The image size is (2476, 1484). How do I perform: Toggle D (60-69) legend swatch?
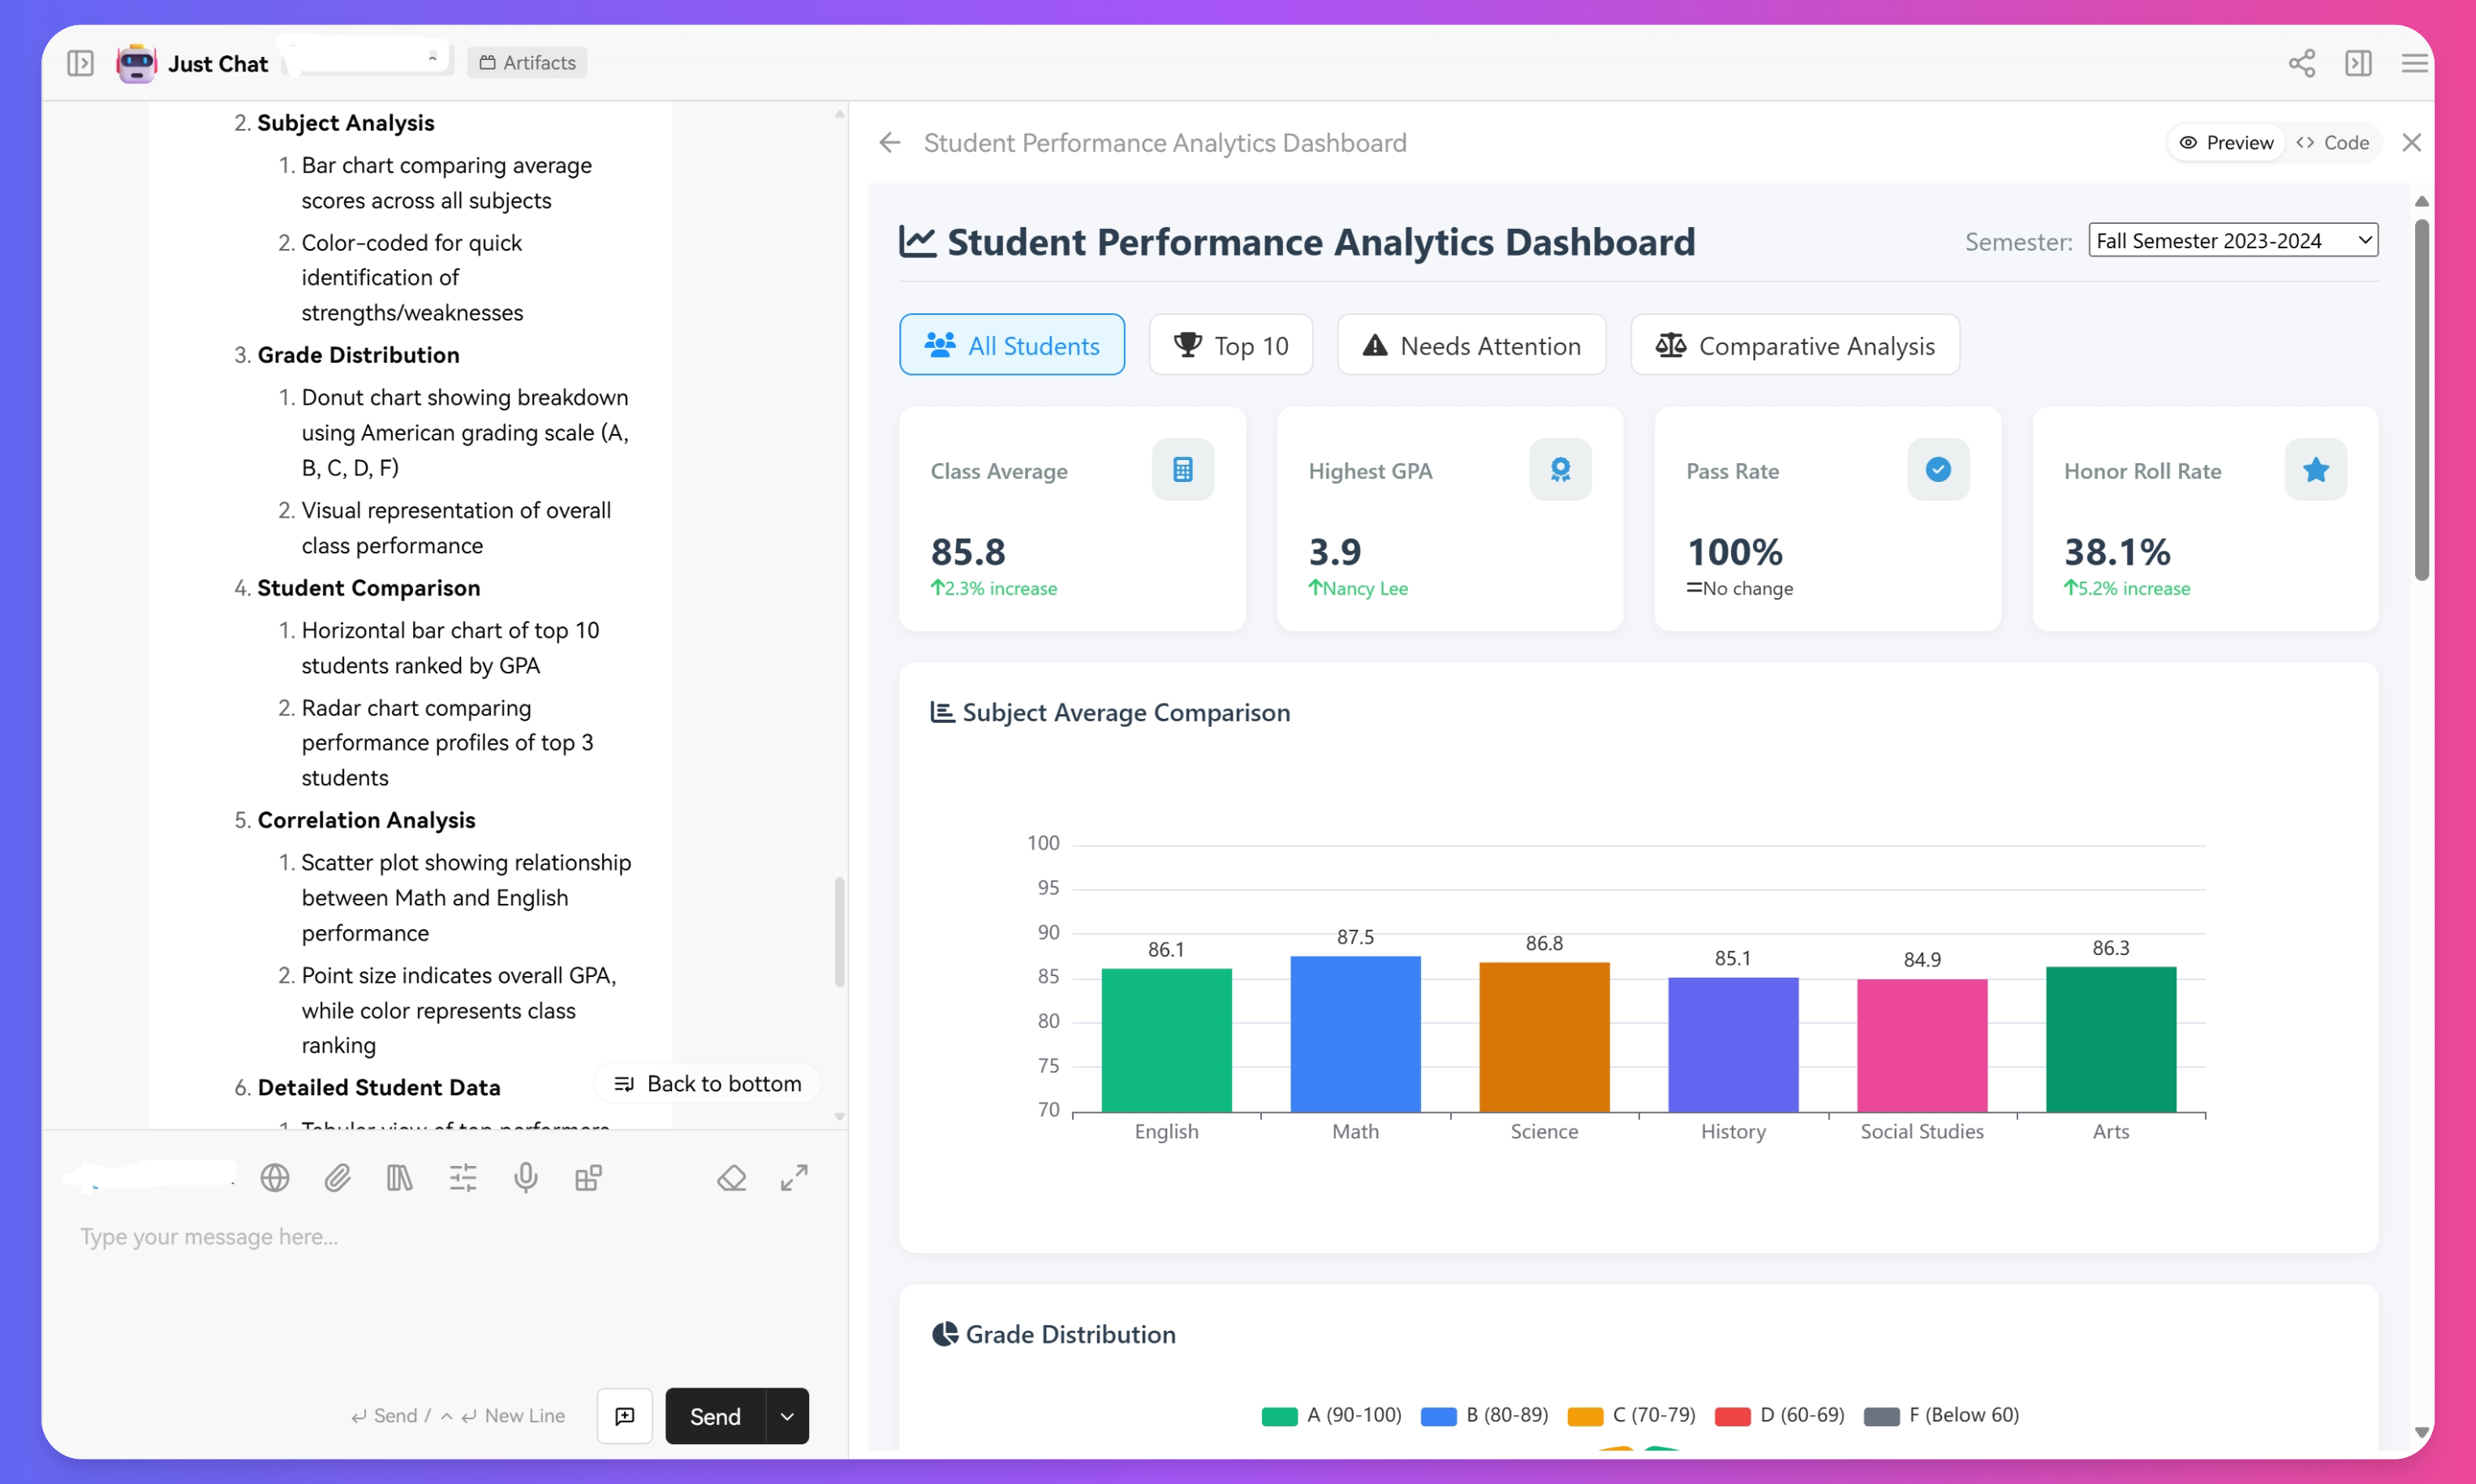click(1732, 1416)
